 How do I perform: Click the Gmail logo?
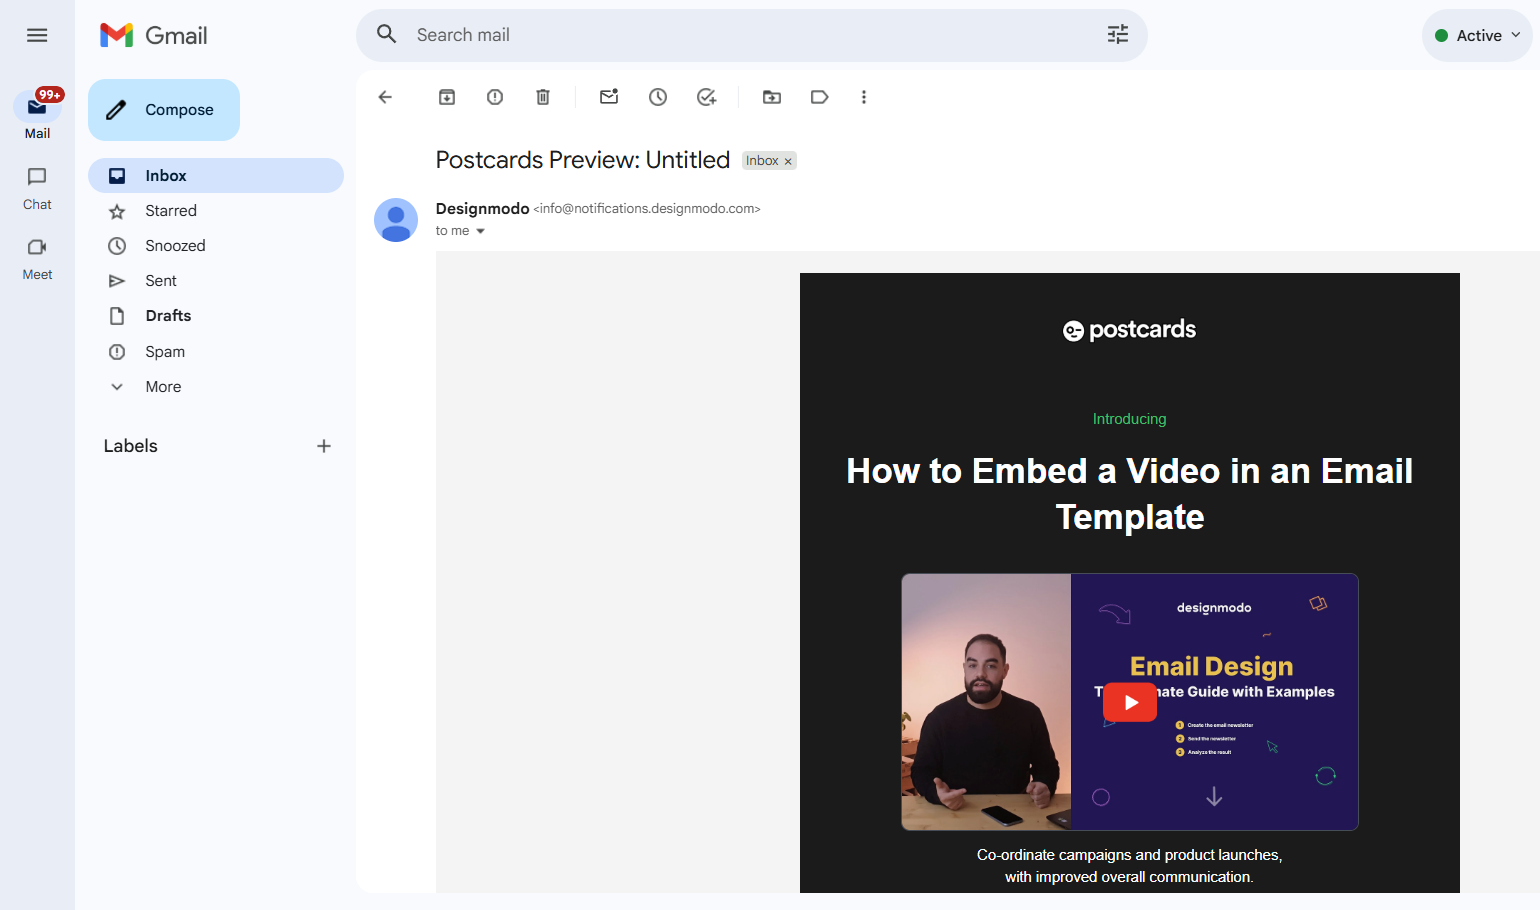click(x=154, y=35)
